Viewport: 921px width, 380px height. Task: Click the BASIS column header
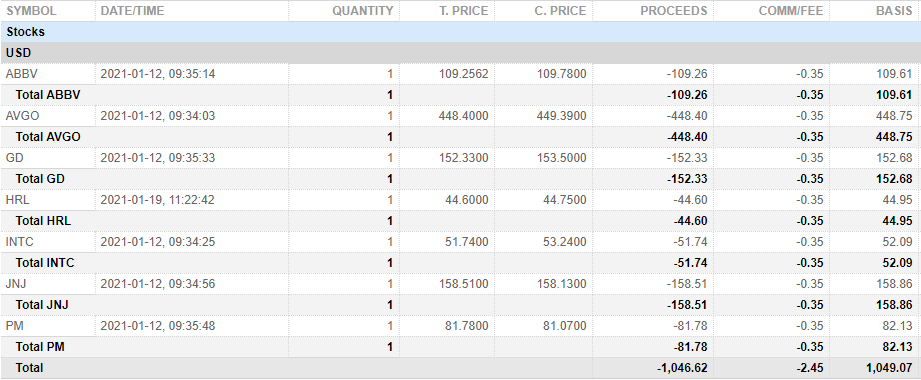coord(894,11)
